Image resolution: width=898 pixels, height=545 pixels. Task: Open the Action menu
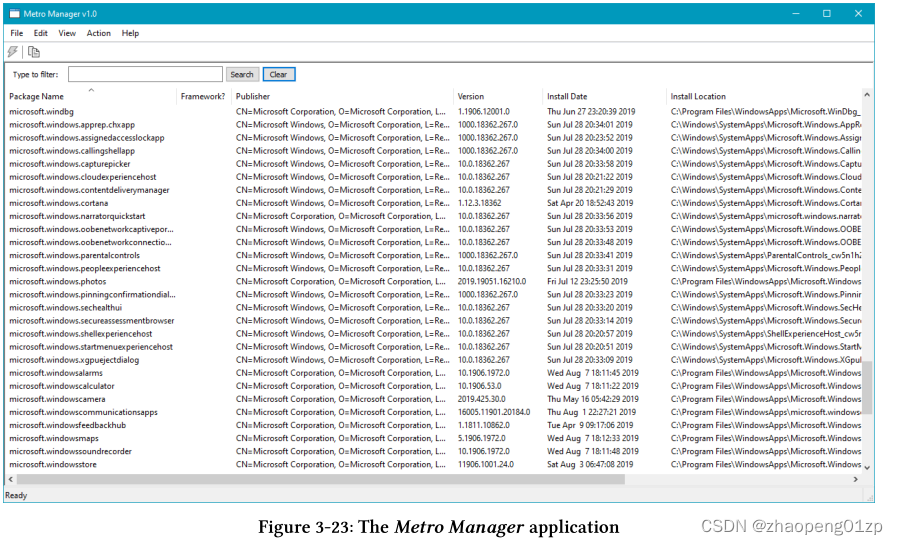pos(99,33)
